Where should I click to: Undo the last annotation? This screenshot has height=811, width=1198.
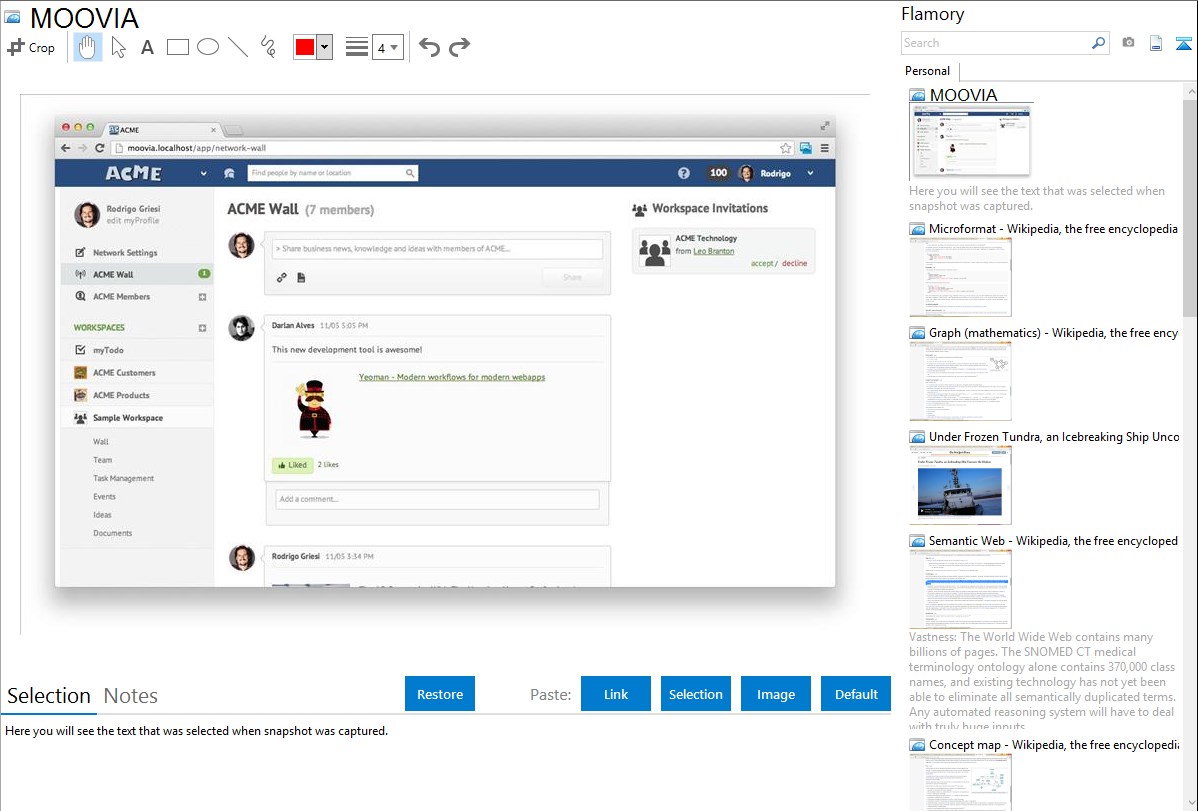tap(429, 47)
